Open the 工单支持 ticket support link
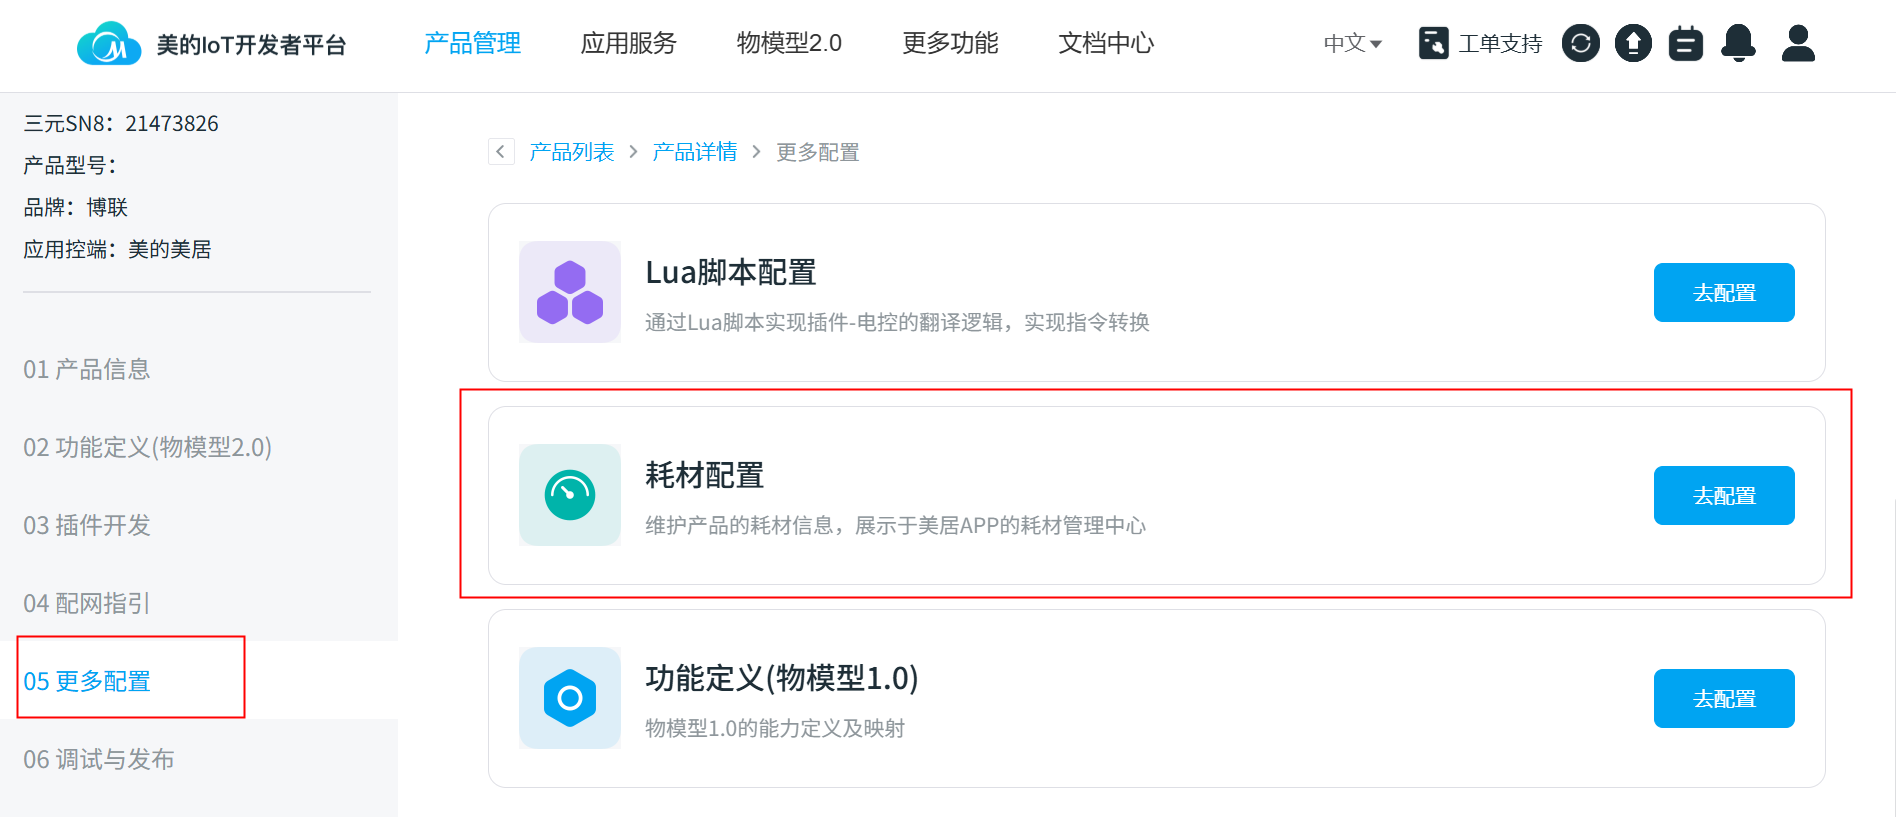1896x817 pixels. coord(1481,43)
